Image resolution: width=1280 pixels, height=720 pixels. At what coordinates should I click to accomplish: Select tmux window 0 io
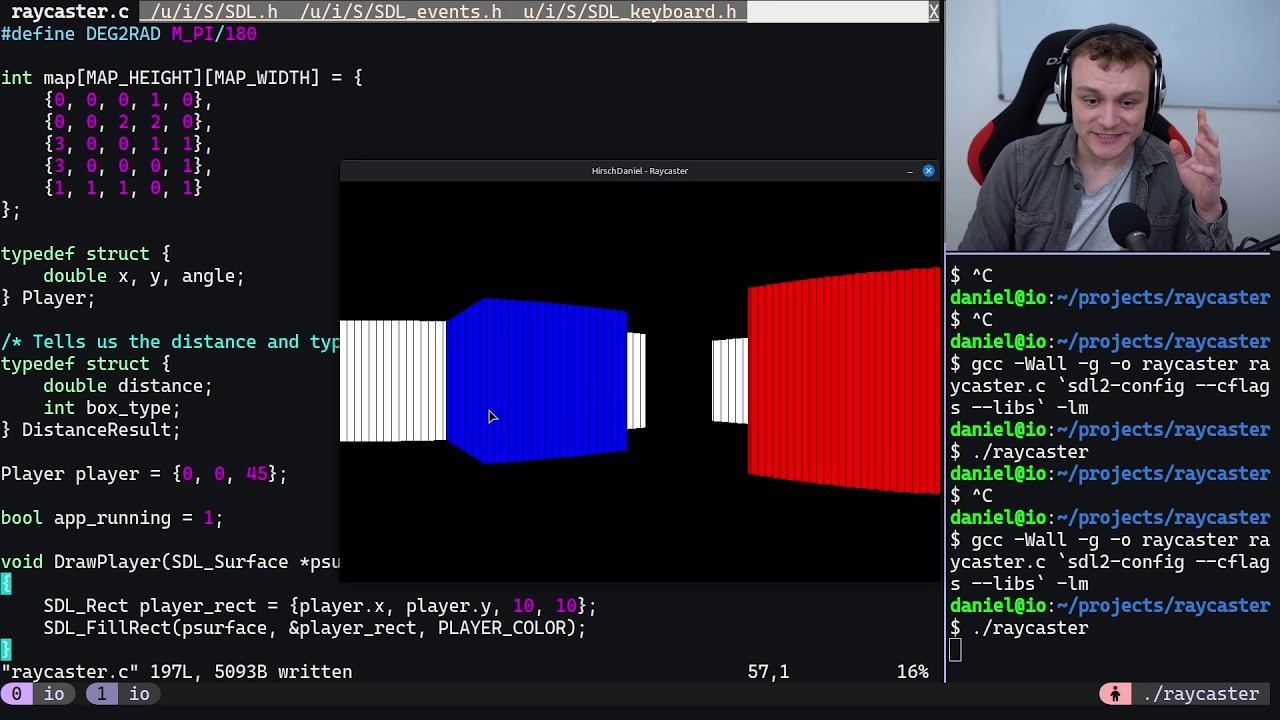click(39, 694)
